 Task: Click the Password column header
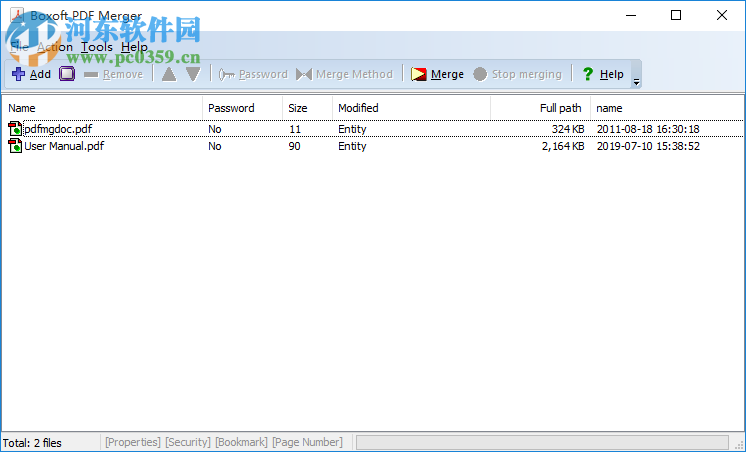[x=243, y=108]
